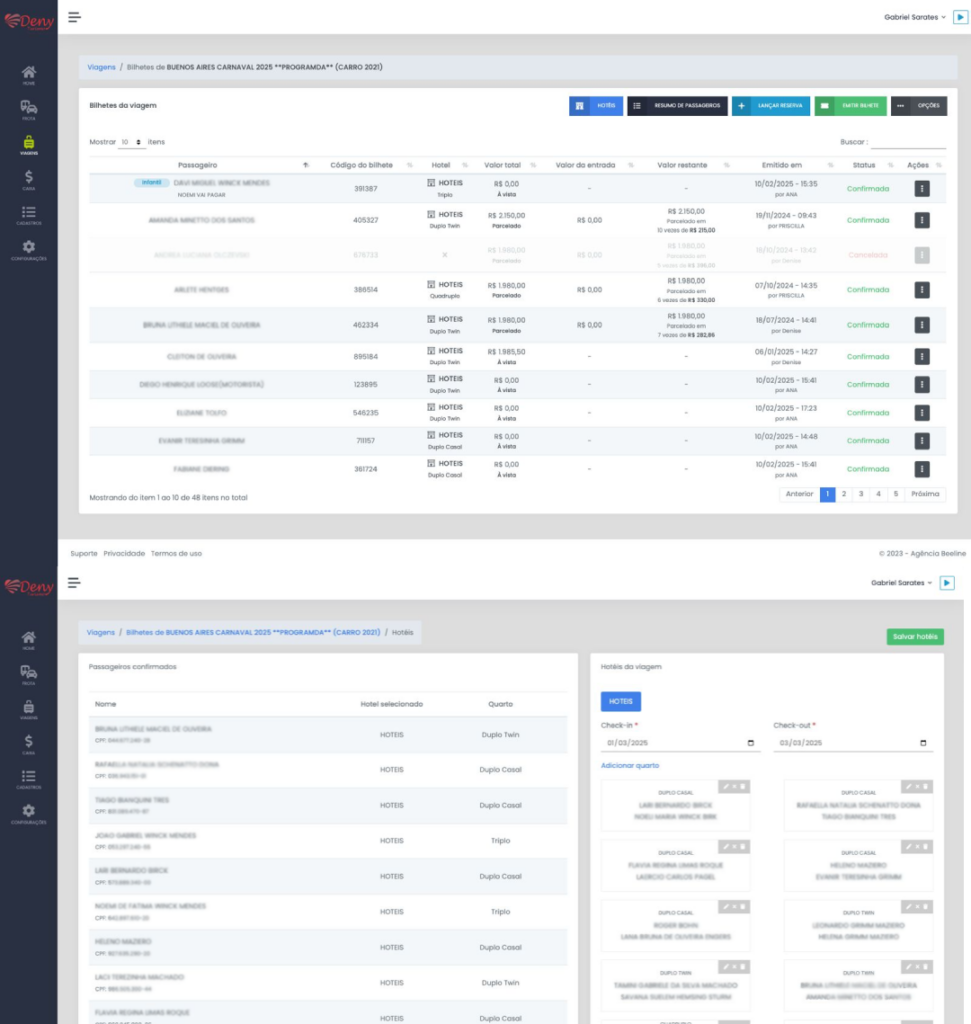
Task: Open the Opções dropdown button
Action: (x=918, y=105)
